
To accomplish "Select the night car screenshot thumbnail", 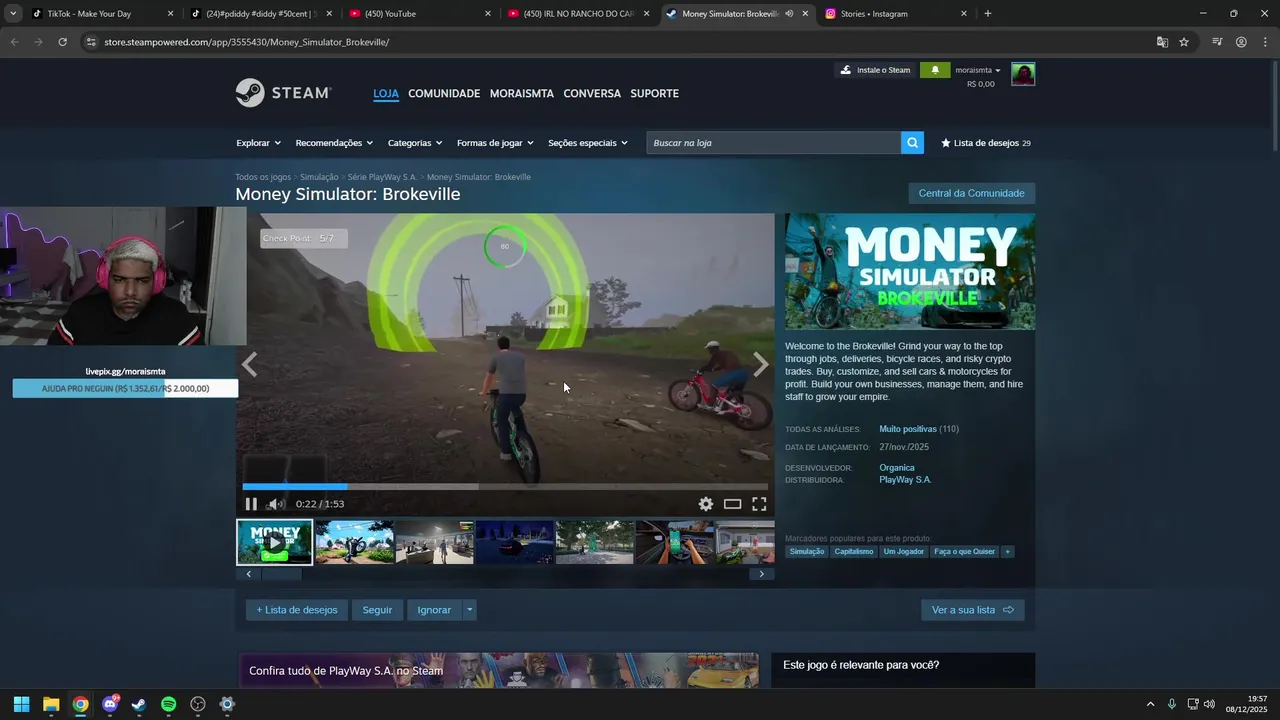I will (x=515, y=542).
